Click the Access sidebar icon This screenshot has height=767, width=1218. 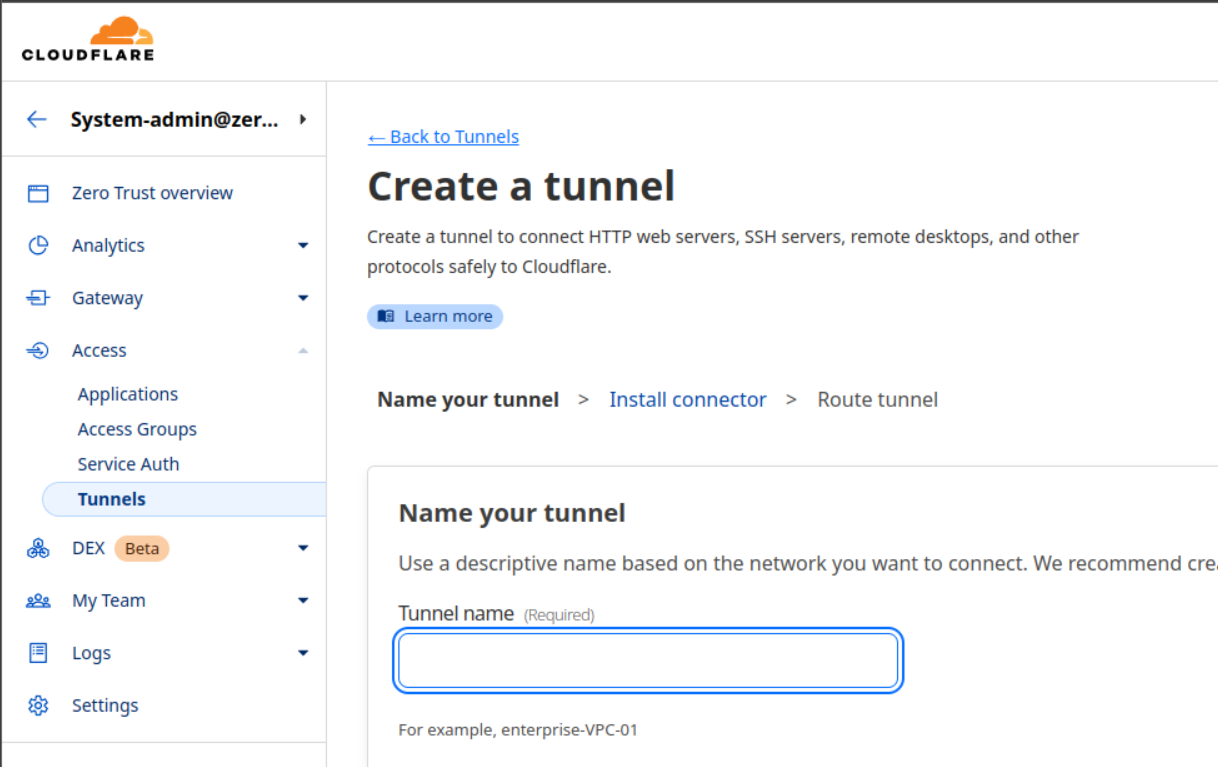pyautogui.click(x=38, y=351)
